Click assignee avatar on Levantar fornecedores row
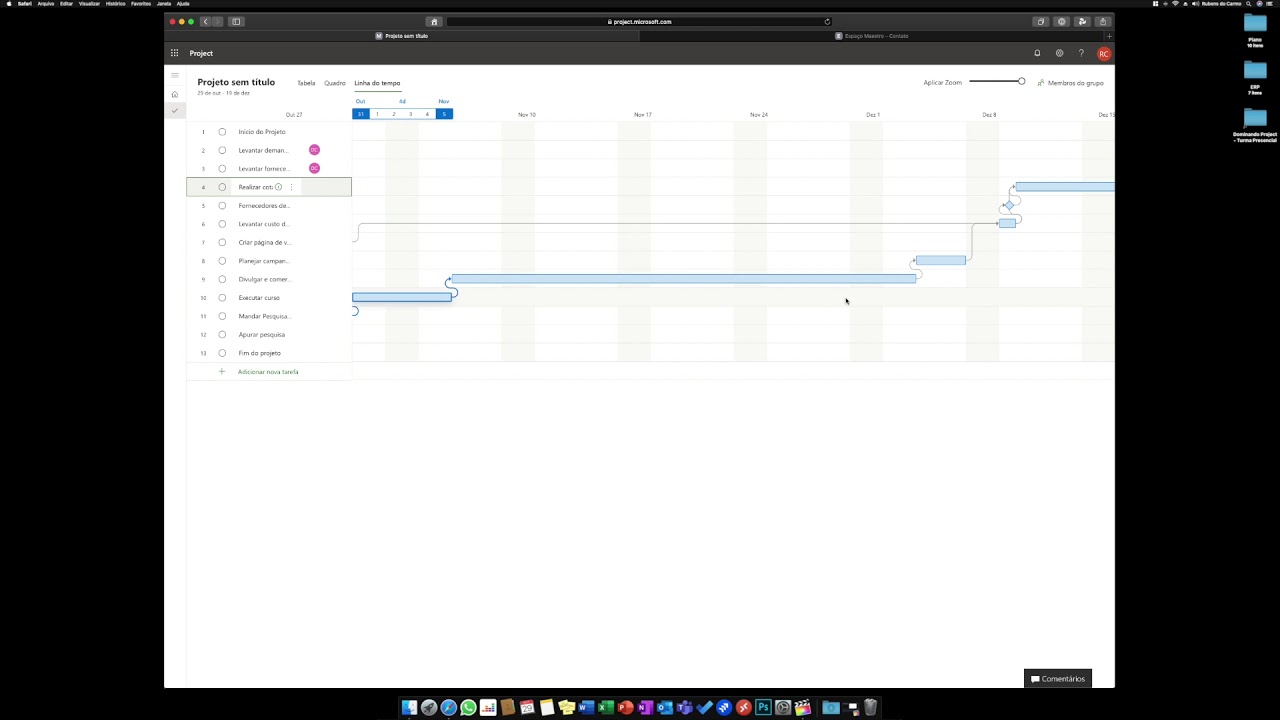 [x=314, y=168]
